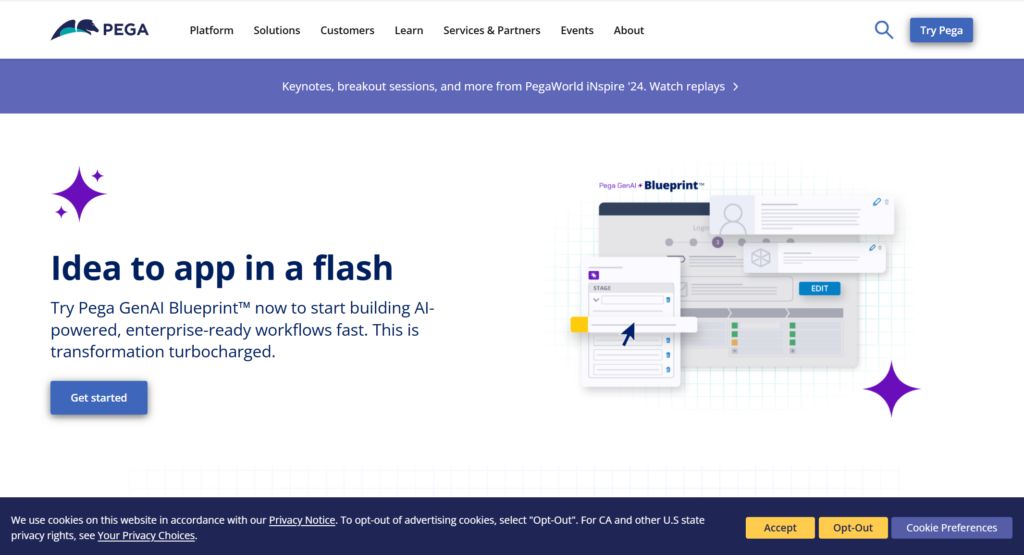Screen dimensions: 1024x555
Task: Open the Solutions menu
Action: coord(277,30)
